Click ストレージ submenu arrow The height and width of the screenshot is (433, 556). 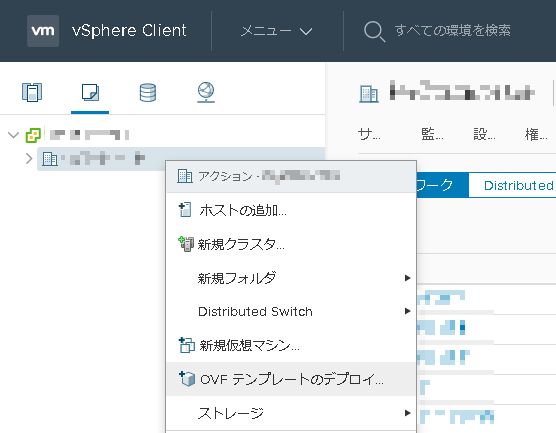pyautogui.click(x=407, y=413)
